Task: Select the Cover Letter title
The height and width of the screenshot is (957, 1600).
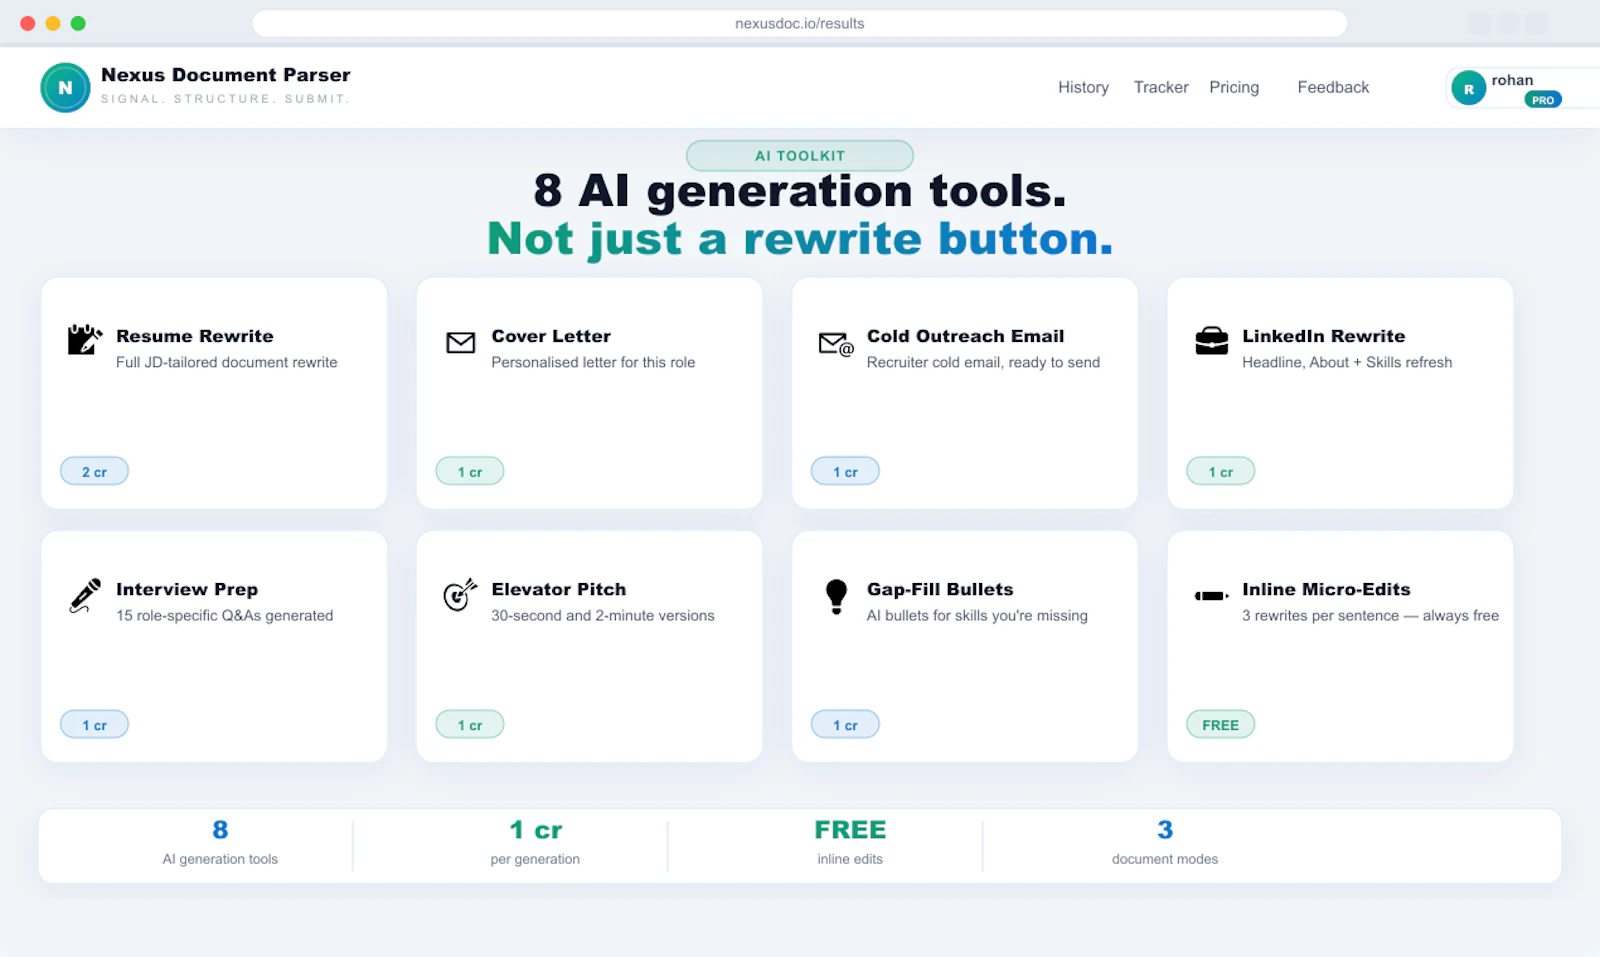Action: pos(551,336)
